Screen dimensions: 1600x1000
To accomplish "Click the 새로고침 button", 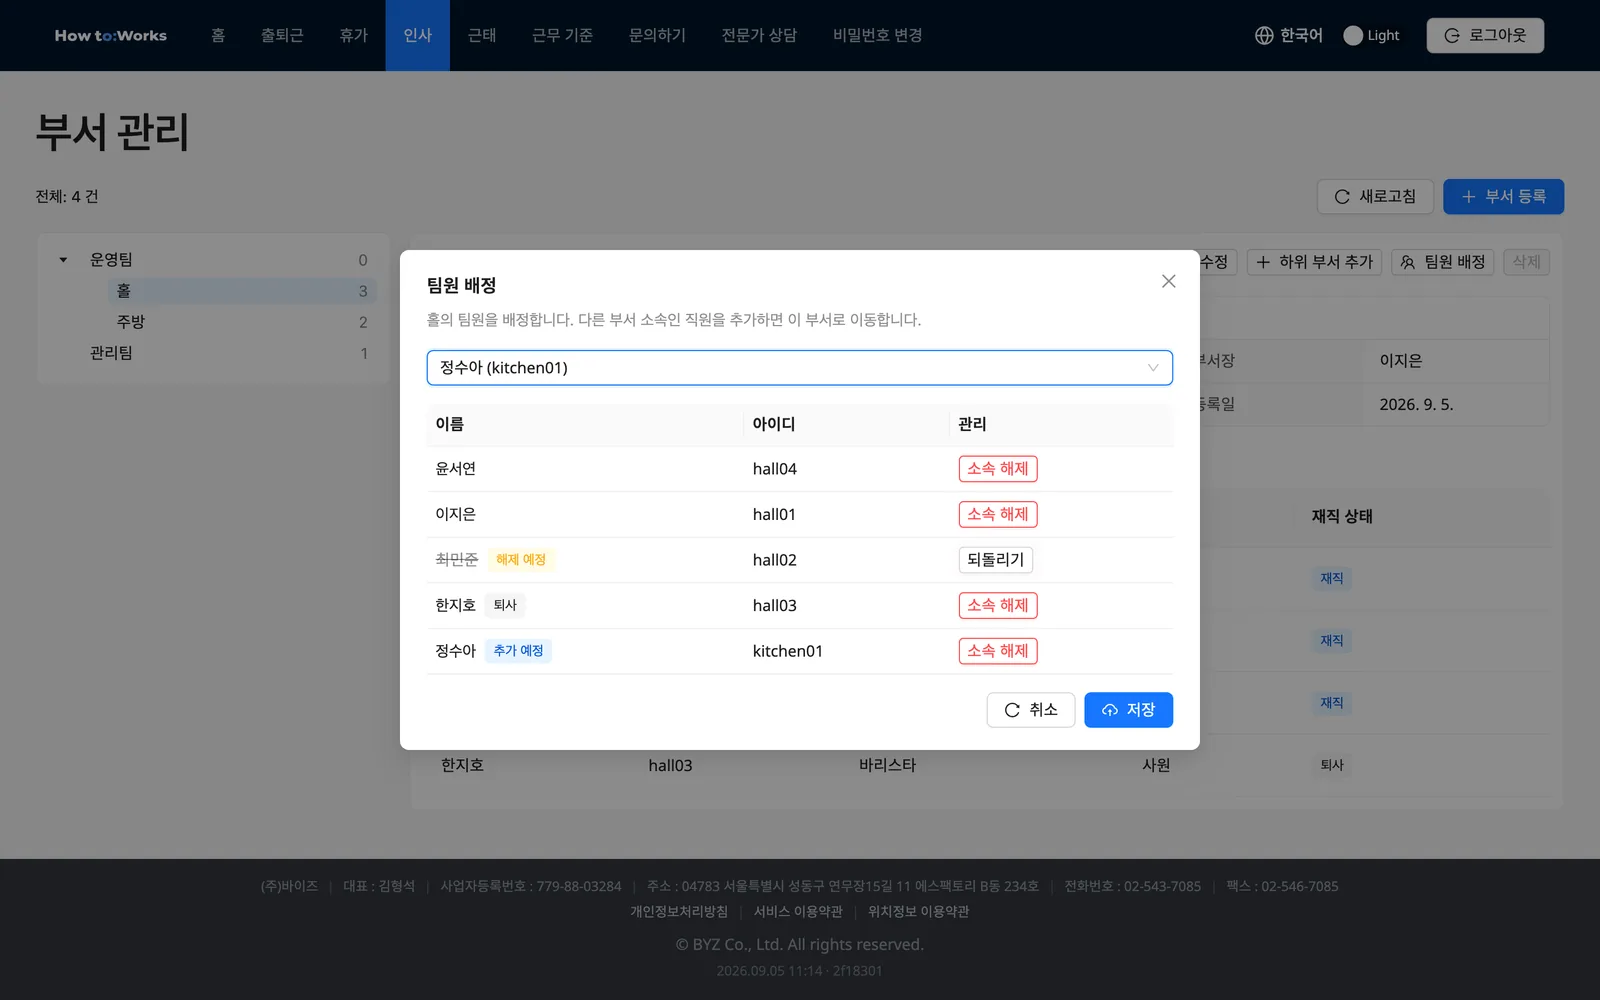I will [x=1375, y=197].
